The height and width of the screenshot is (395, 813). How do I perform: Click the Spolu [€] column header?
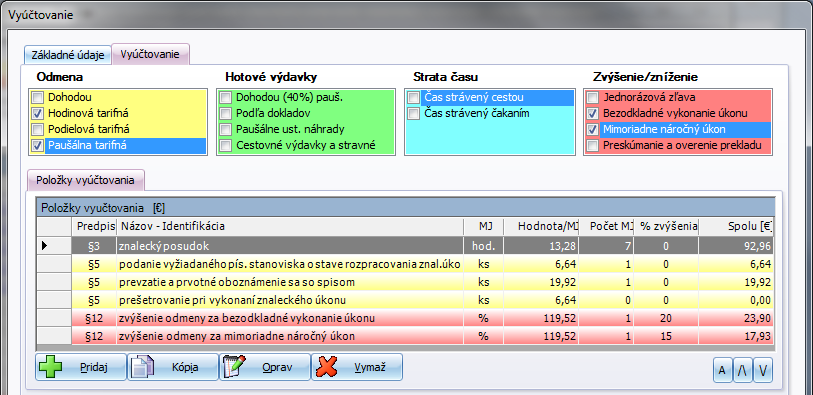[736, 226]
